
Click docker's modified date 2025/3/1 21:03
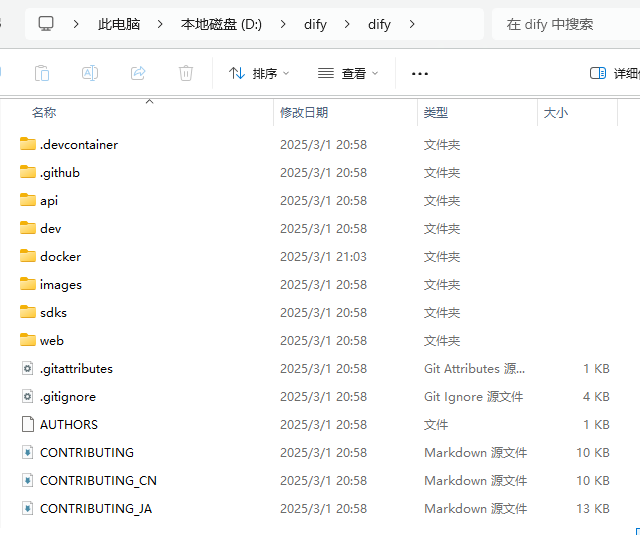click(x=323, y=257)
